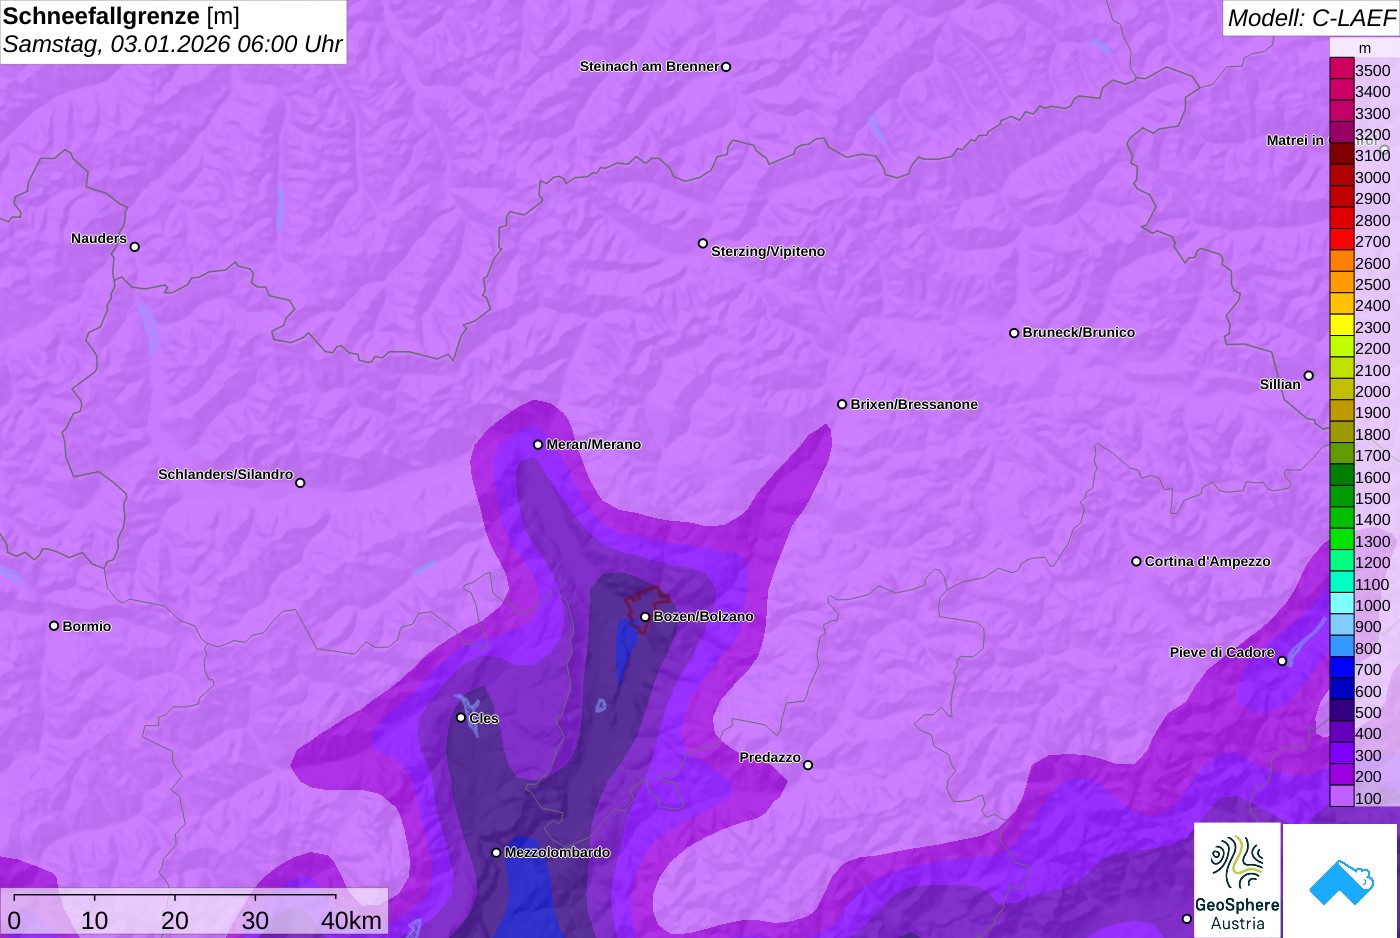
Task: Click the Cles marker dot
Action: coord(461,718)
